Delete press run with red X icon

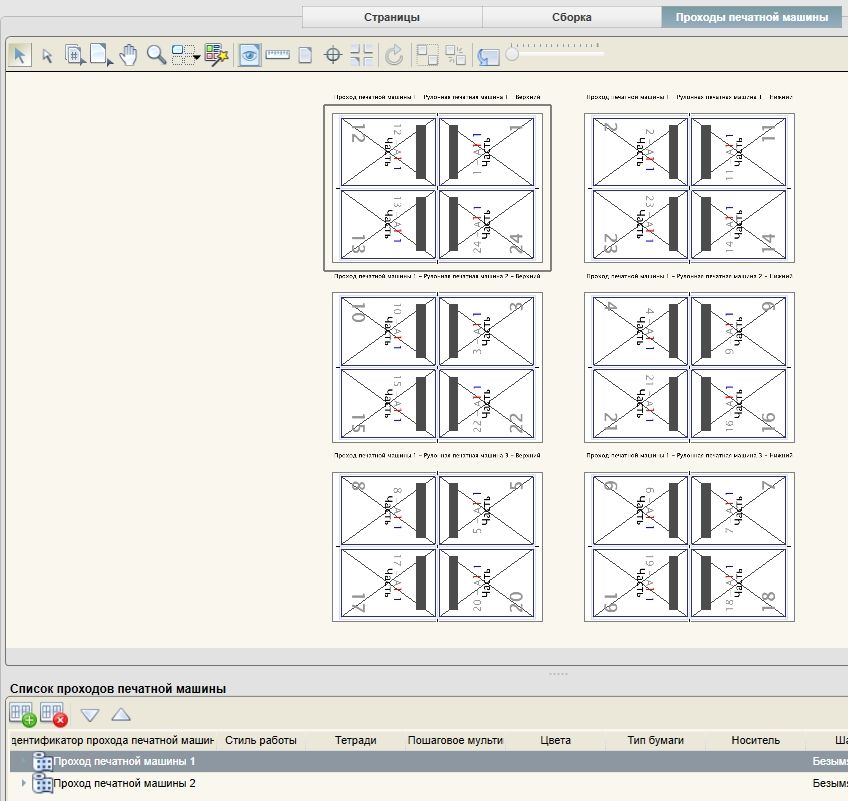tap(54, 714)
